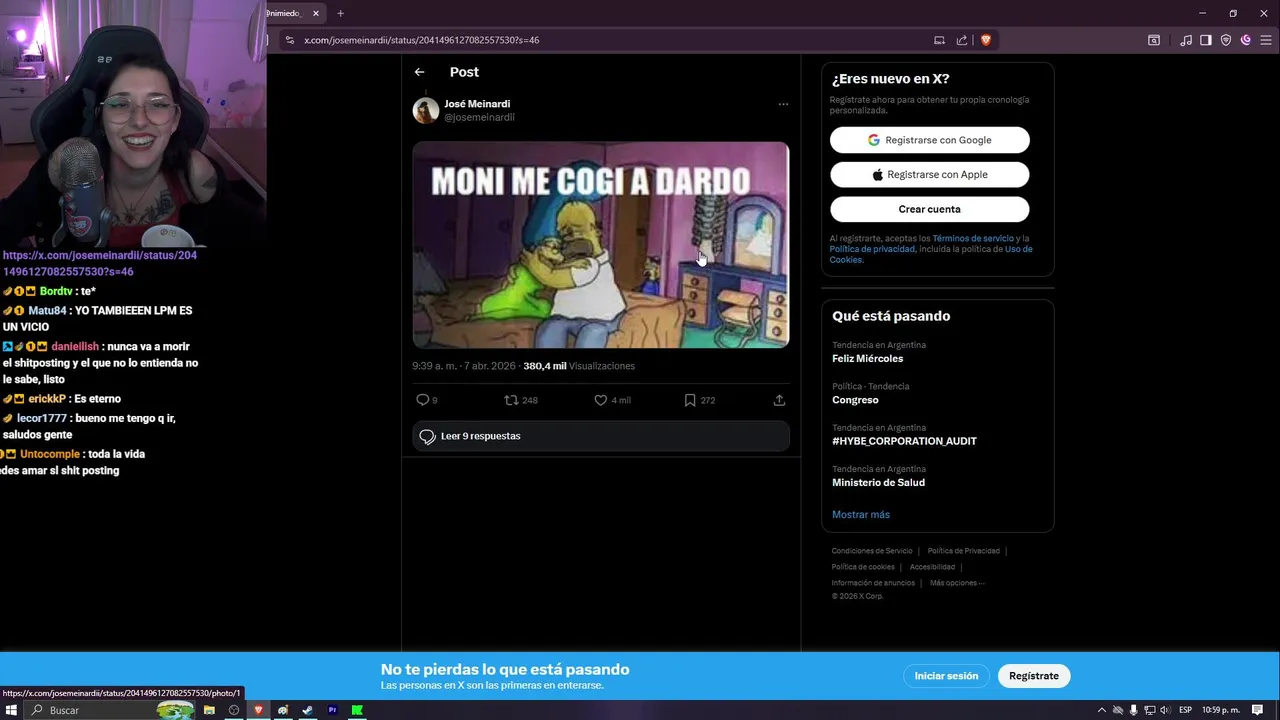This screenshot has height=720, width=1280.
Task: Reply to the post via comment icon
Action: pyautogui.click(x=422, y=400)
